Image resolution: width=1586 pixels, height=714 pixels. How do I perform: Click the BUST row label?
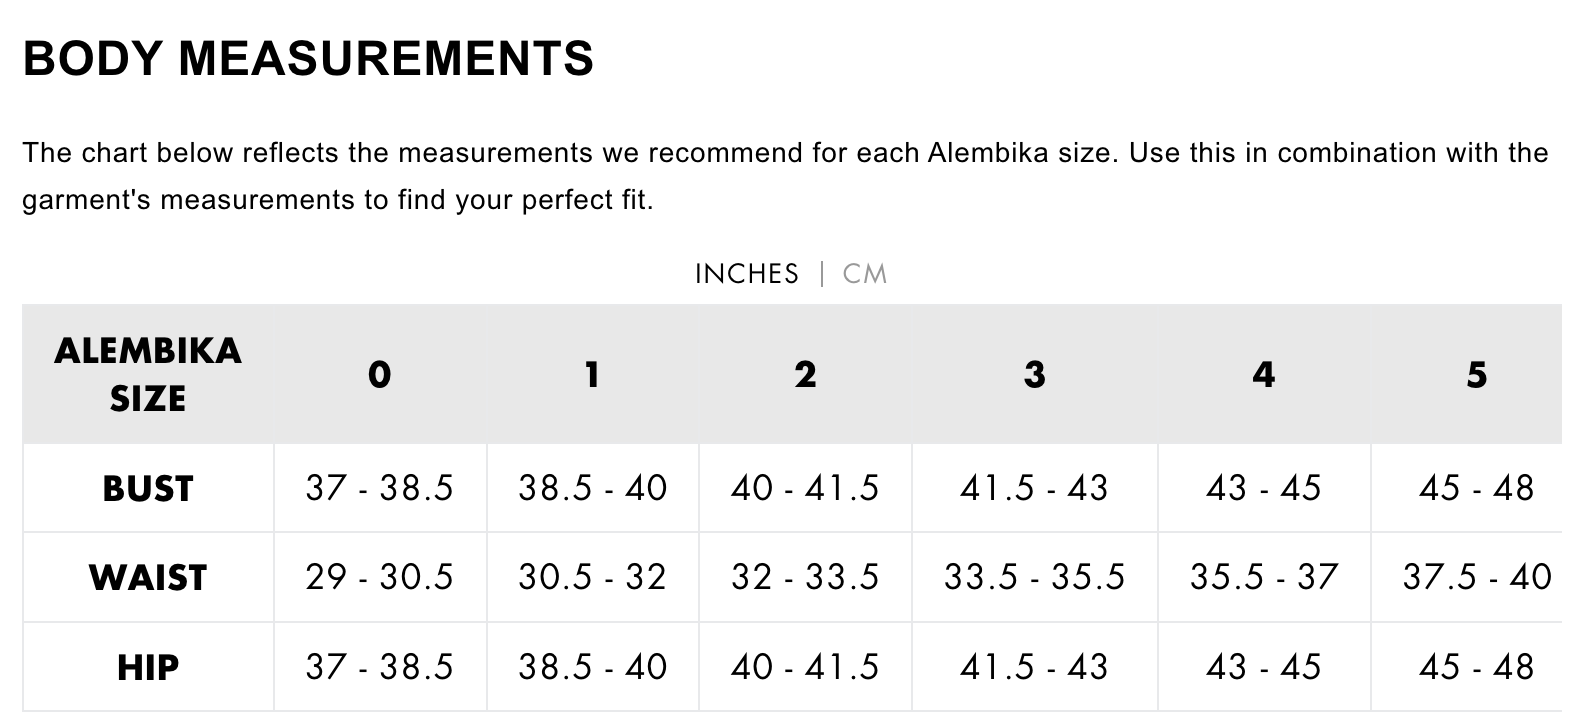[x=148, y=488]
